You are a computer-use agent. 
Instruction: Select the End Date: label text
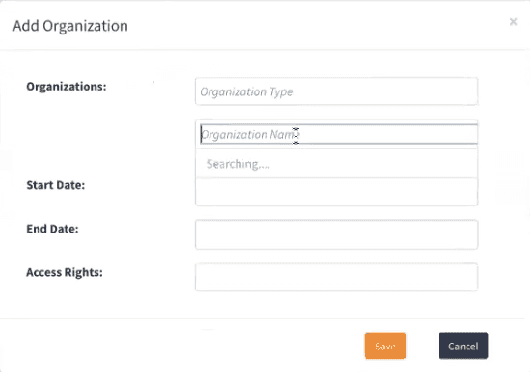point(52,229)
